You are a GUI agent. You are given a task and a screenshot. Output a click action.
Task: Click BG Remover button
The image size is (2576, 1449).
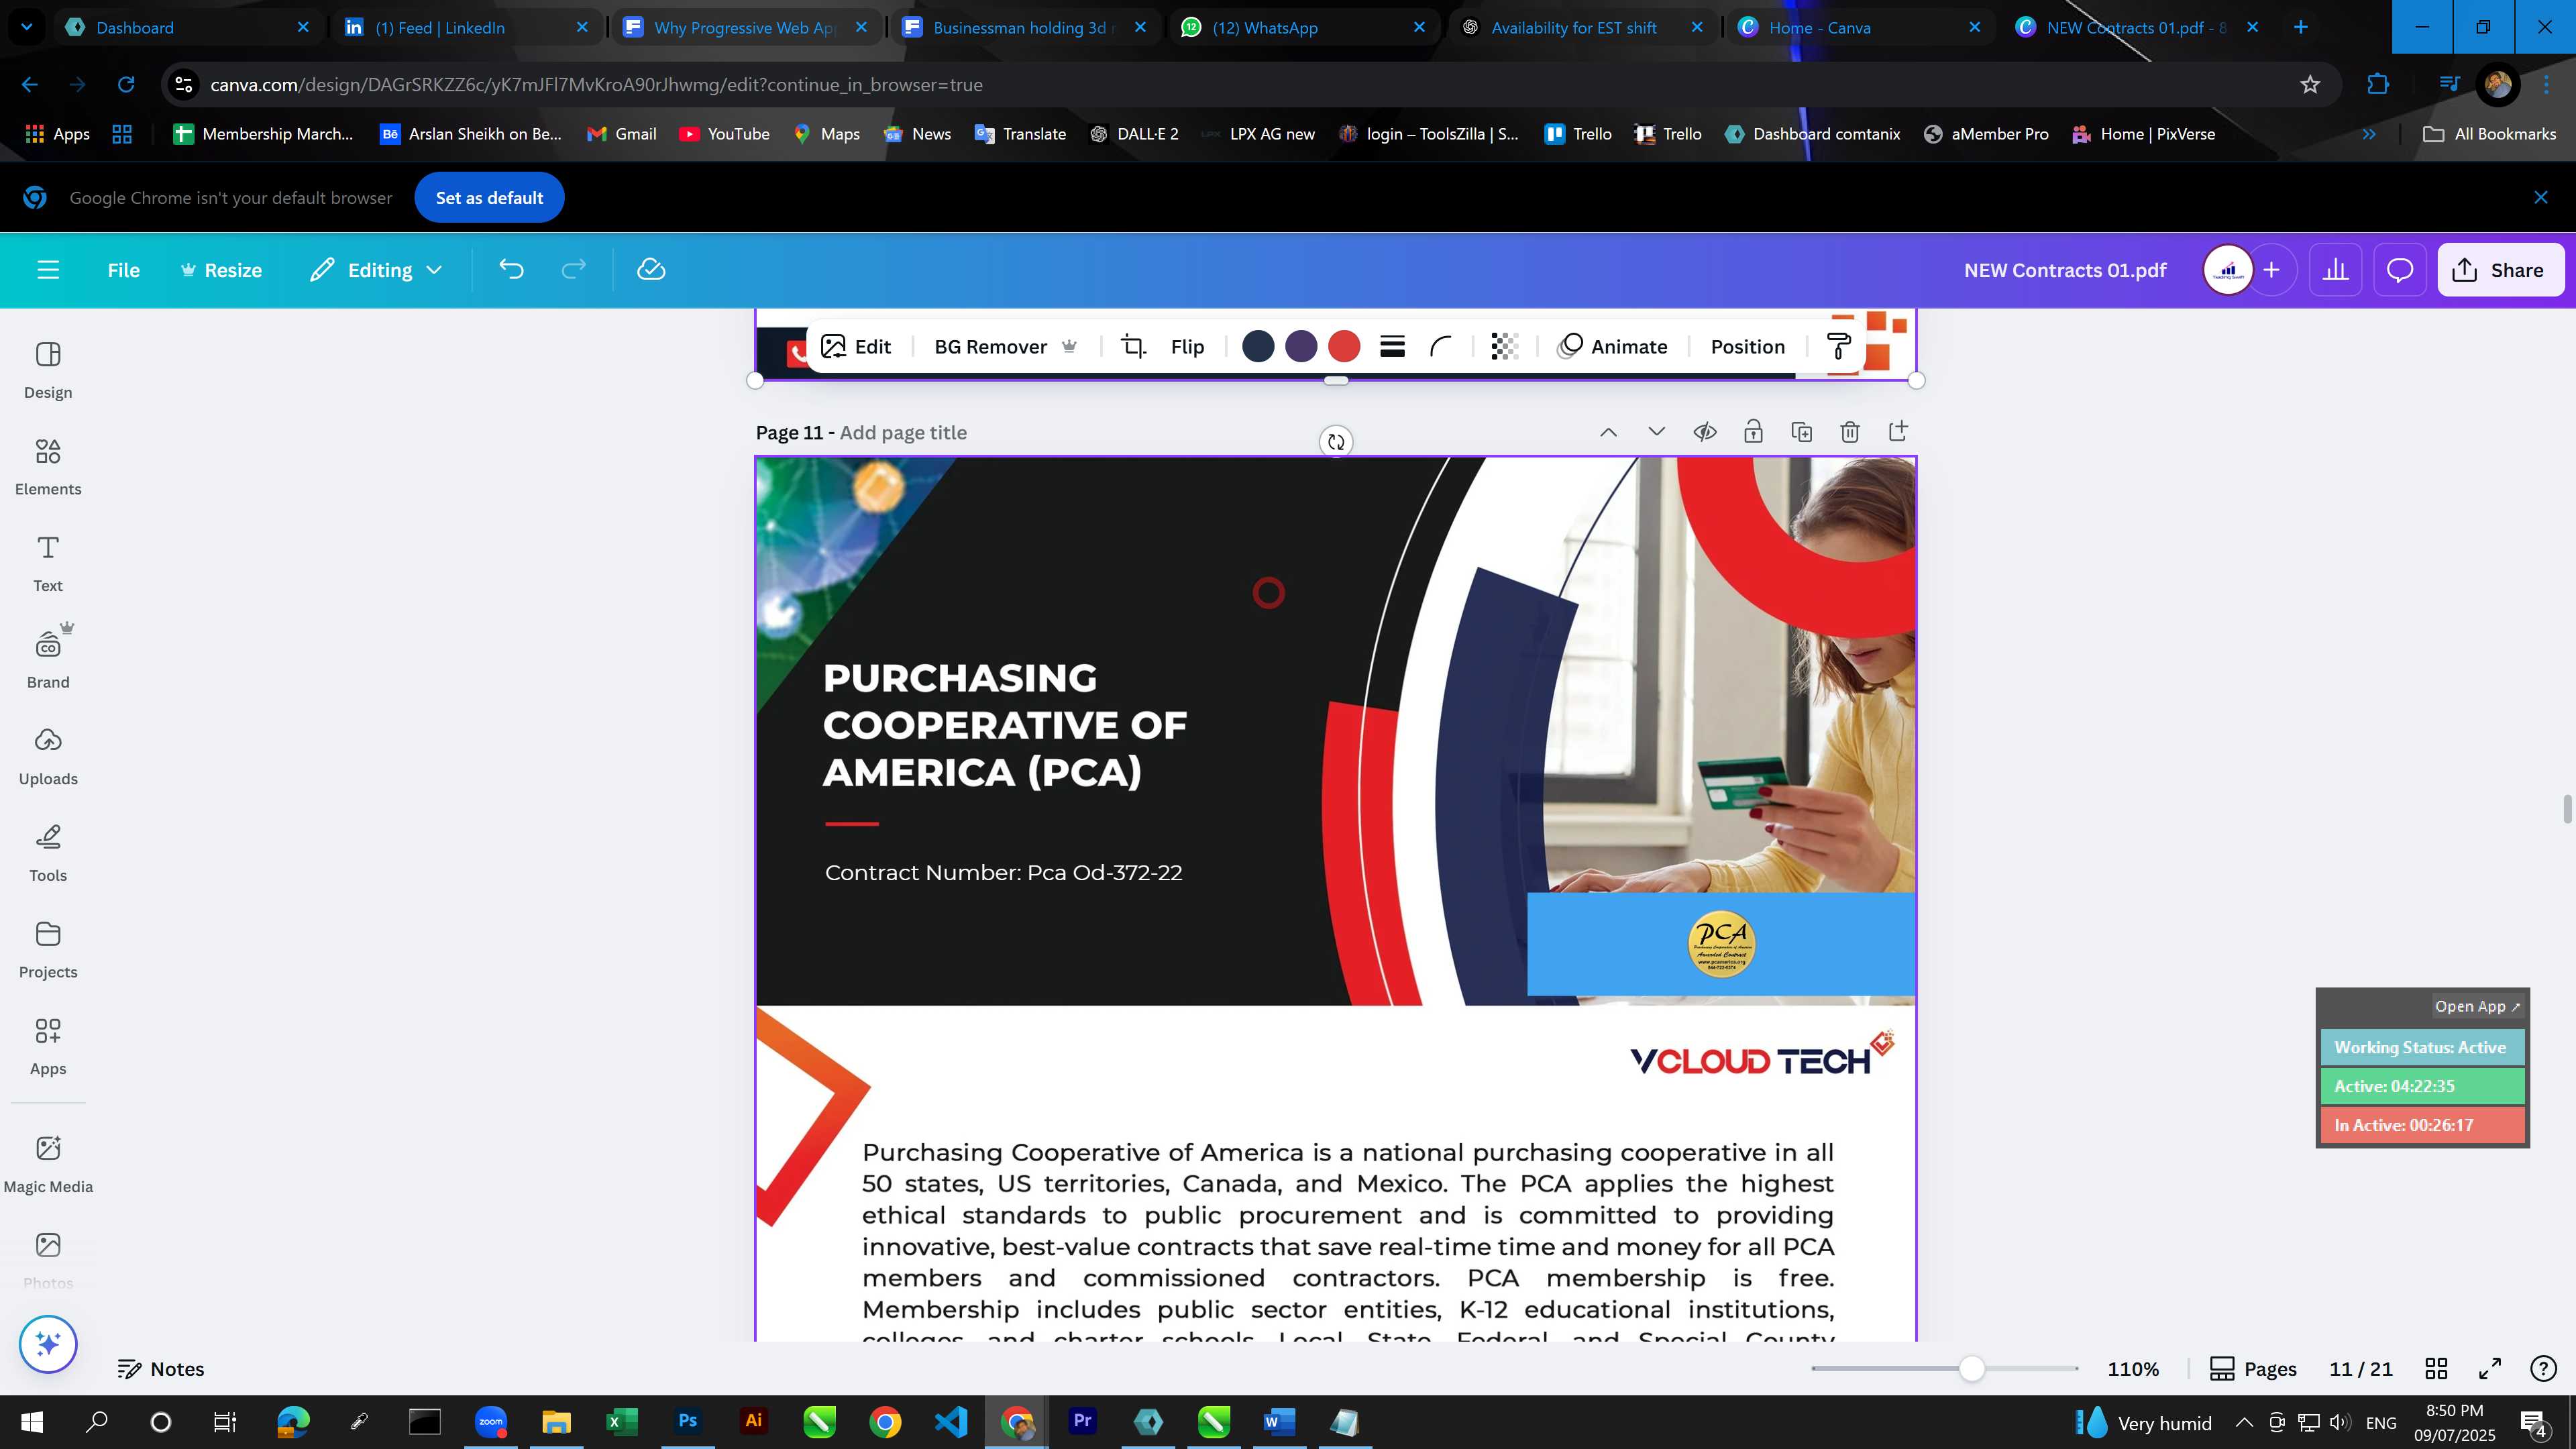[x=1005, y=347]
